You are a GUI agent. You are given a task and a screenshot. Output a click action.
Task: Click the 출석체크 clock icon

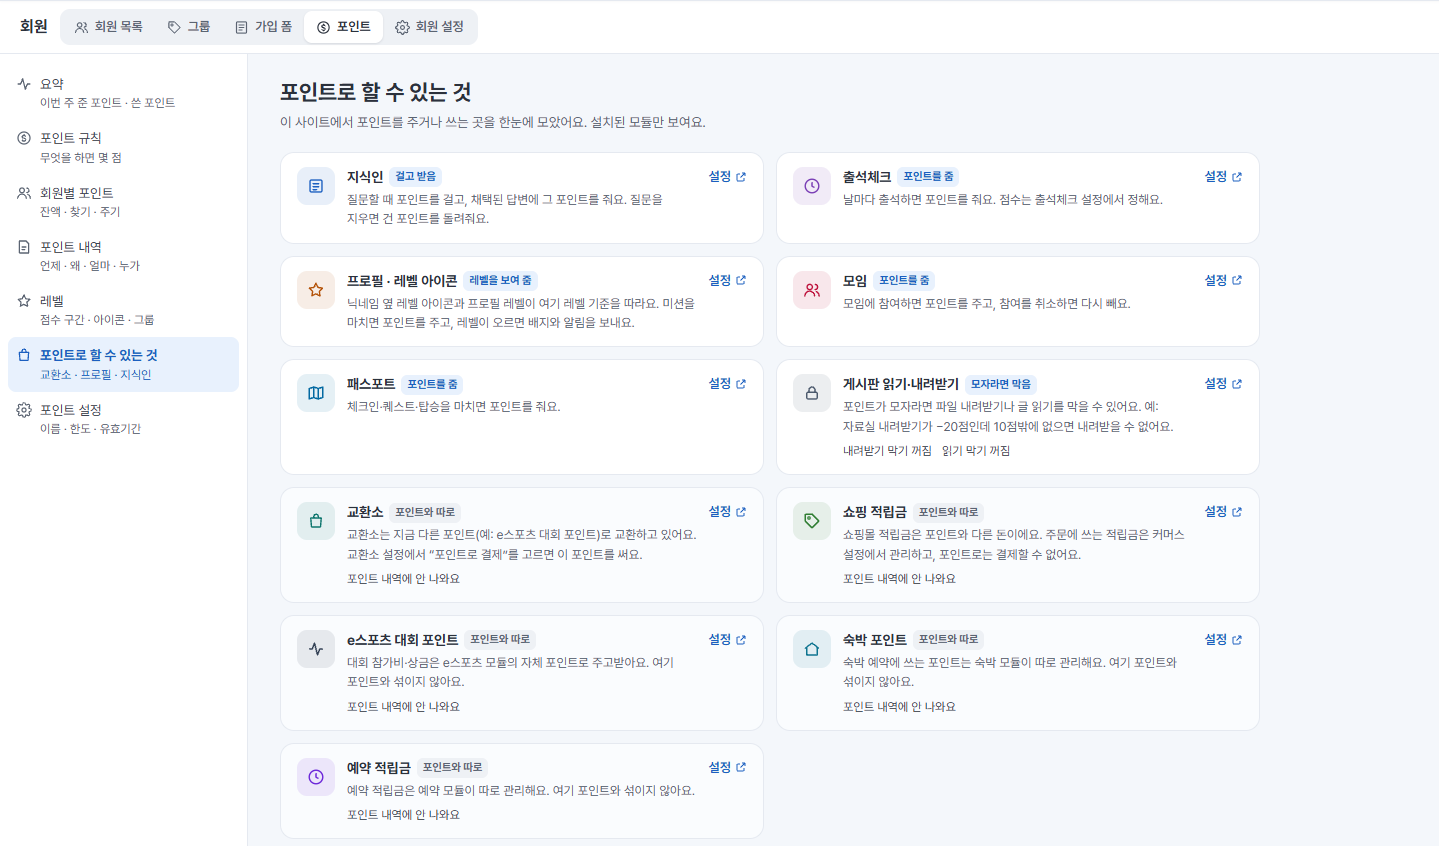pos(812,186)
